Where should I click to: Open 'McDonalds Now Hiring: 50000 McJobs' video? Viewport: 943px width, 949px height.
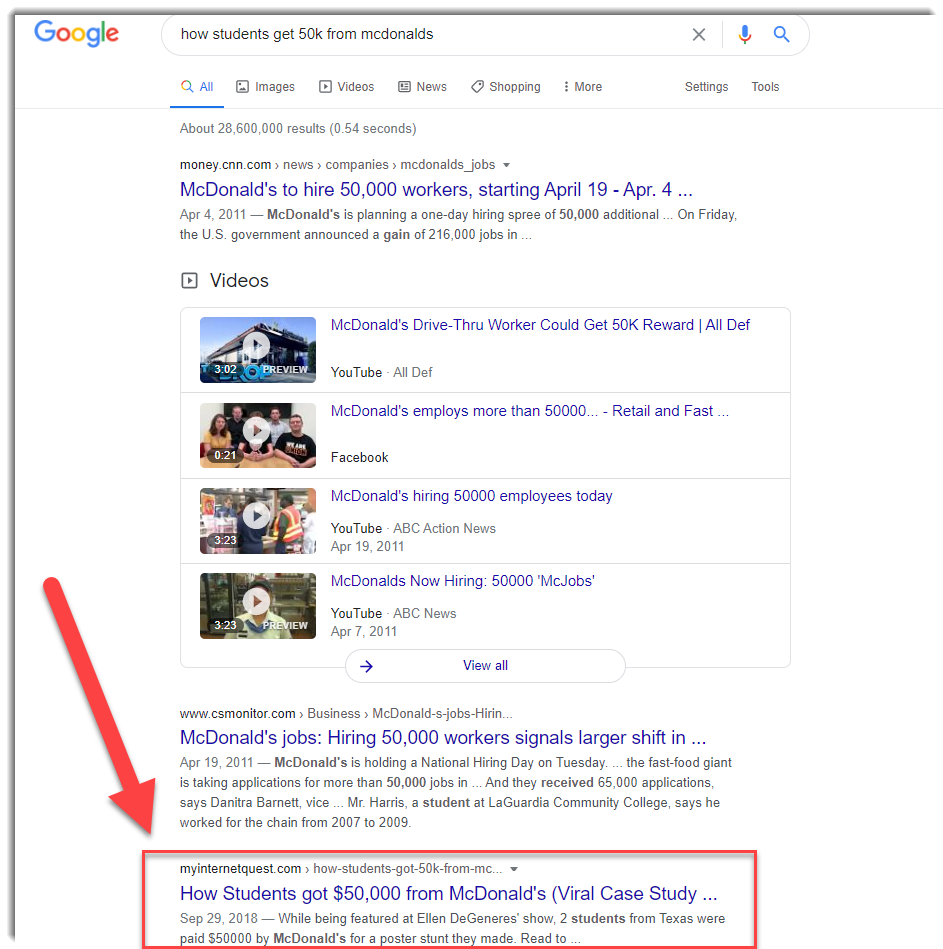pyautogui.click(x=462, y=581)
